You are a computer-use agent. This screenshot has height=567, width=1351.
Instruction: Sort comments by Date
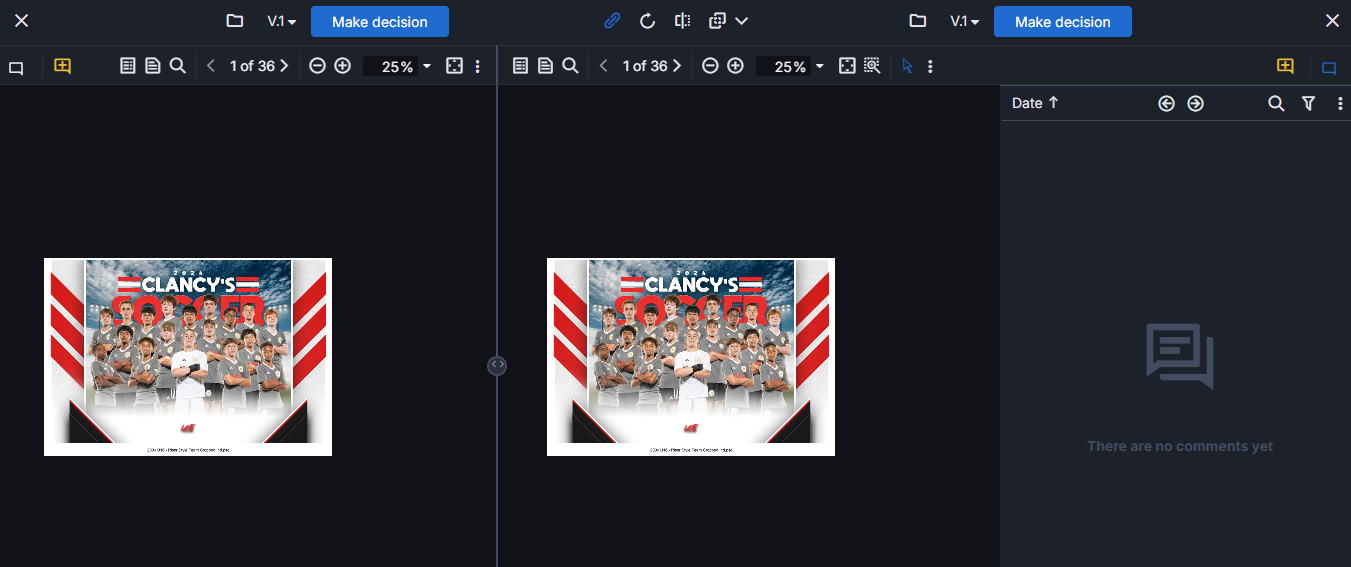(1035, 103)
